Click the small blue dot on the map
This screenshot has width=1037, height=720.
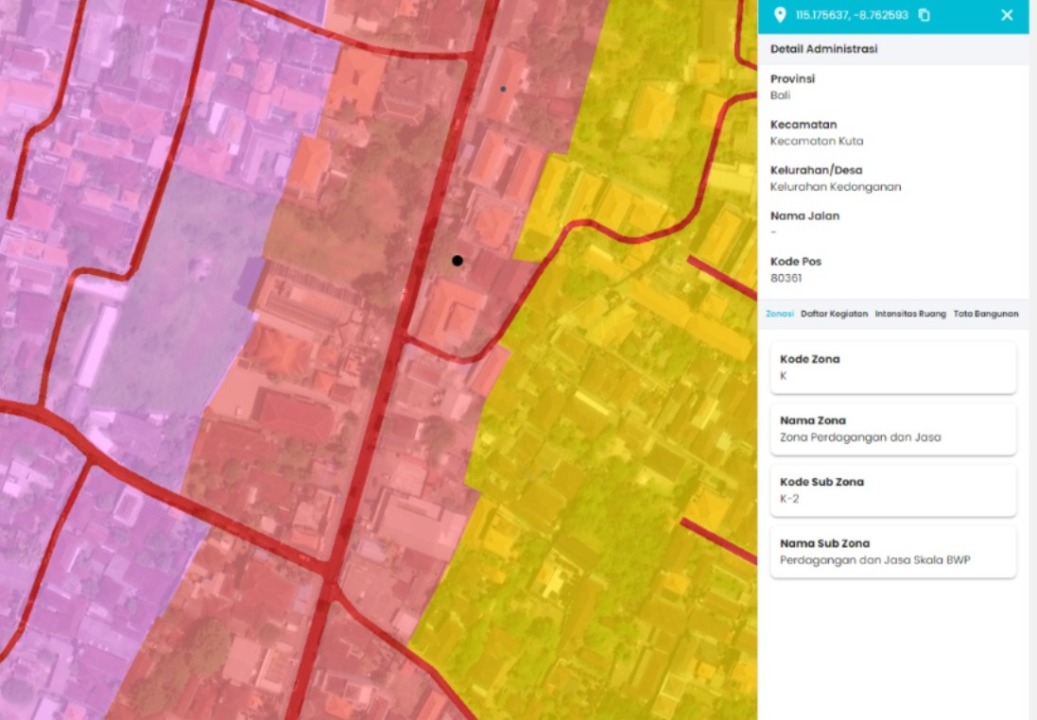[x=503, y=89]
